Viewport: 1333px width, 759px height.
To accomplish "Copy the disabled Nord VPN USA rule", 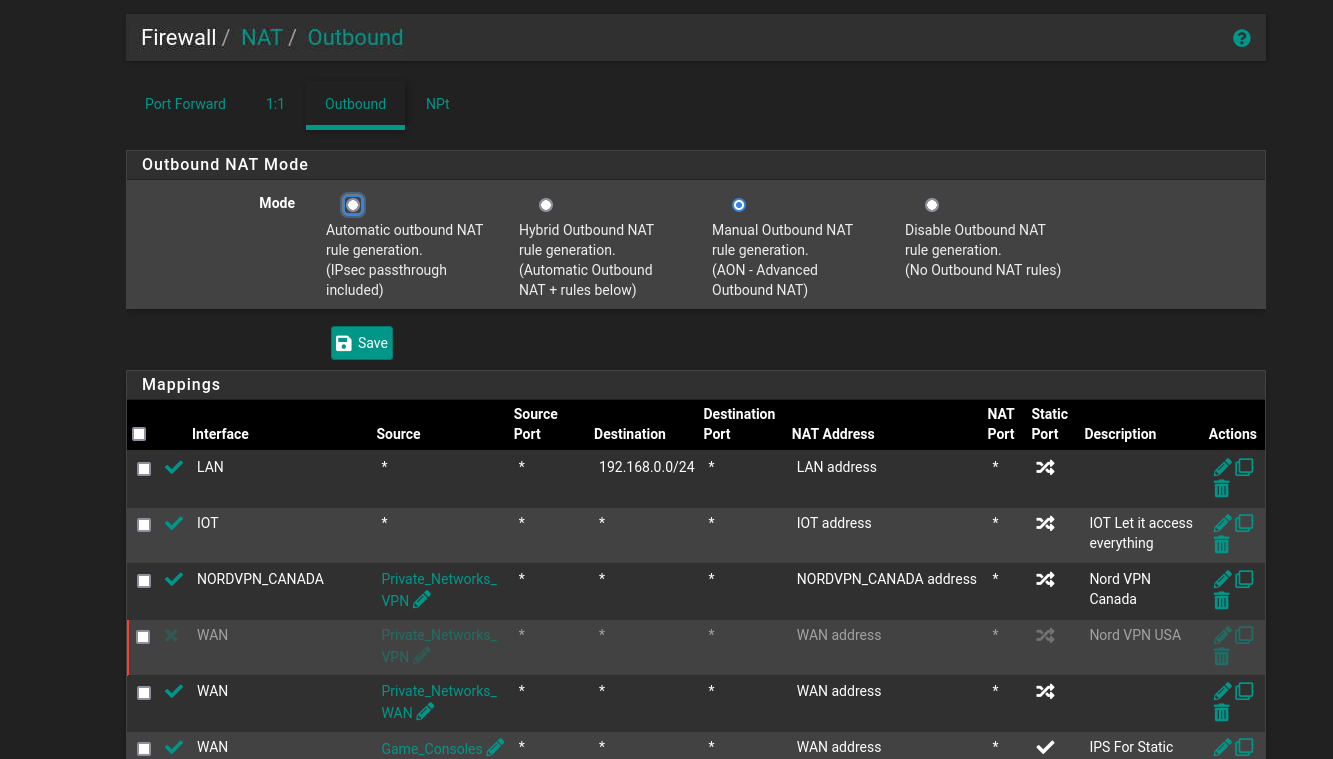I will click(x=1244, y=635).
